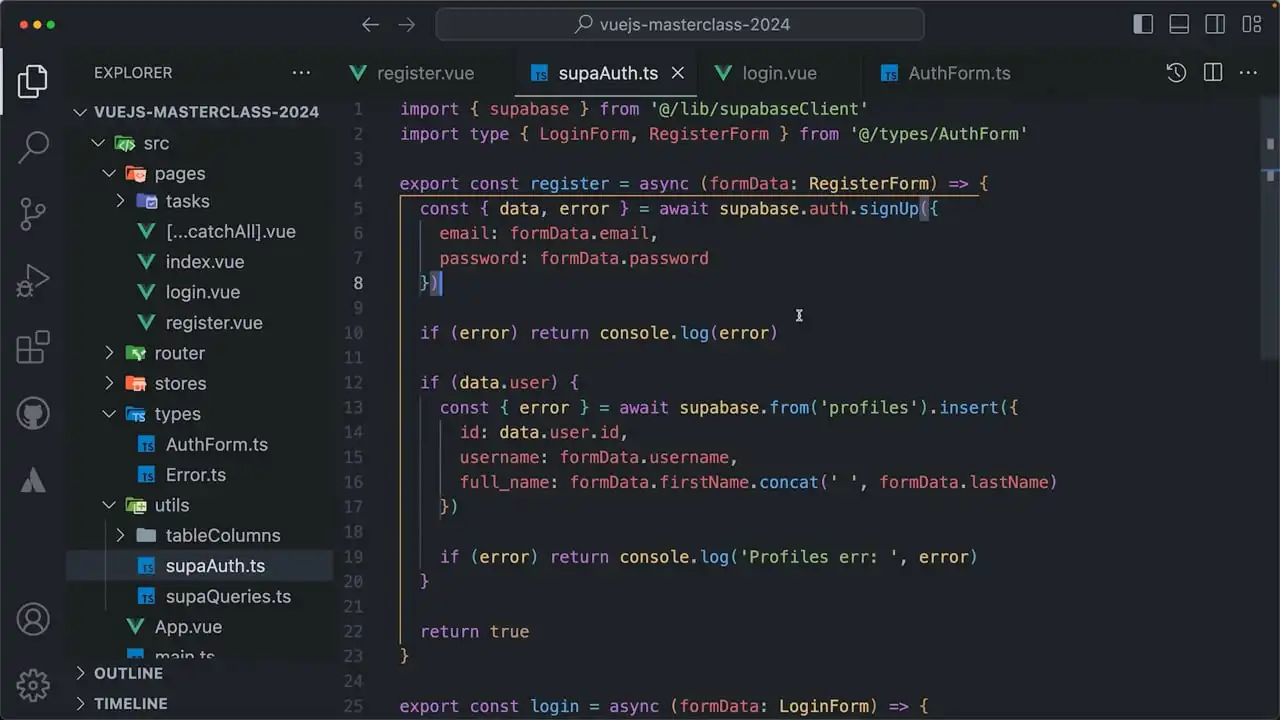Collapse the VUEJS-MASTERCLASS-2024 root folder
Image resolution: width=1280 pixels, height=720 pixels.
click(x=200, y=112)
